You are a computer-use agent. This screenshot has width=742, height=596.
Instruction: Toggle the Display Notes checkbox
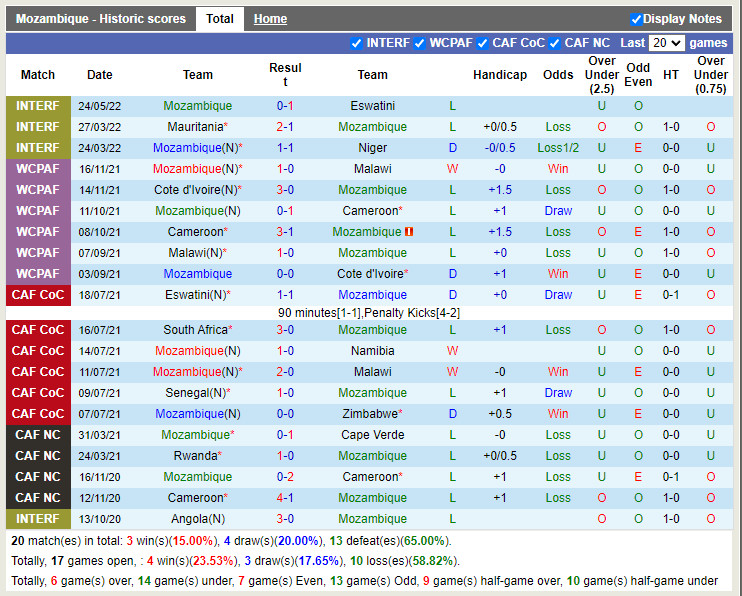[636, 19]
